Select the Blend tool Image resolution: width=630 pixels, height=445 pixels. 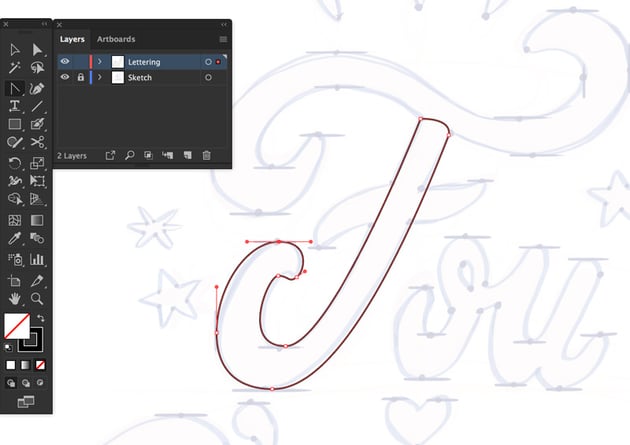click(37, 238)
